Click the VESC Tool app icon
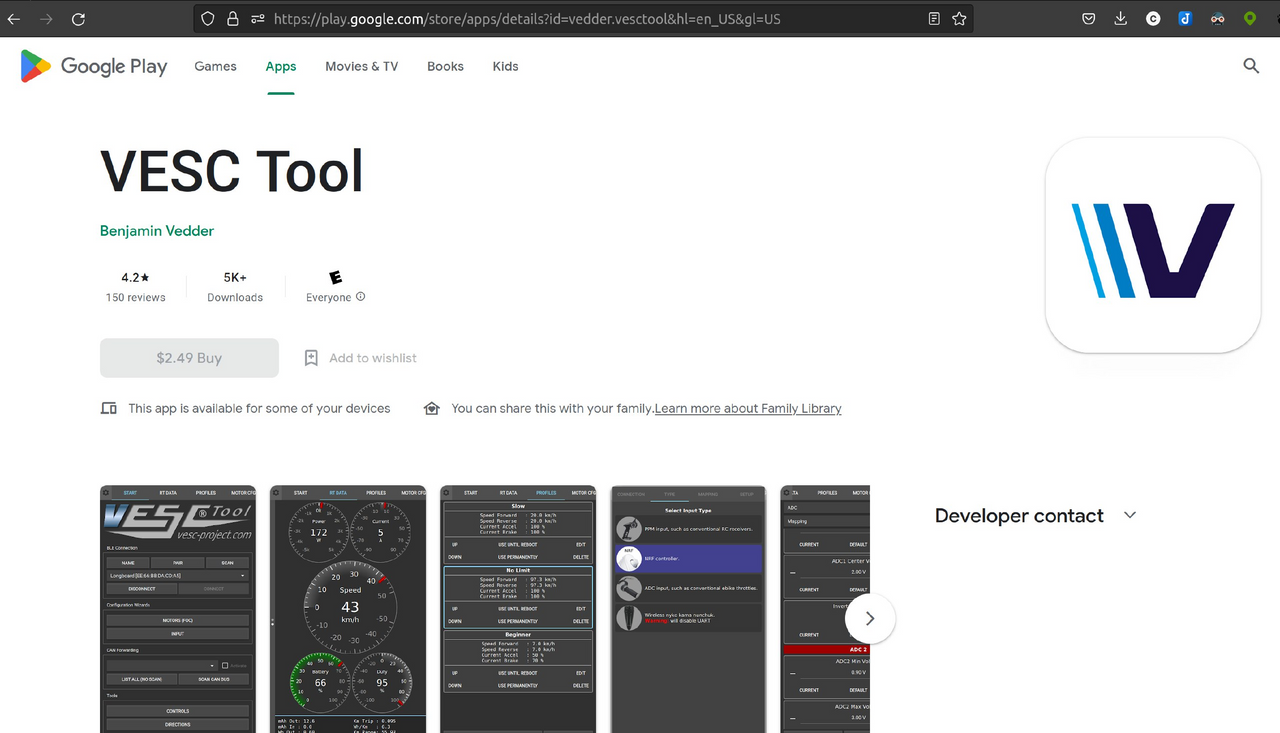 (x=1153, y=245)
